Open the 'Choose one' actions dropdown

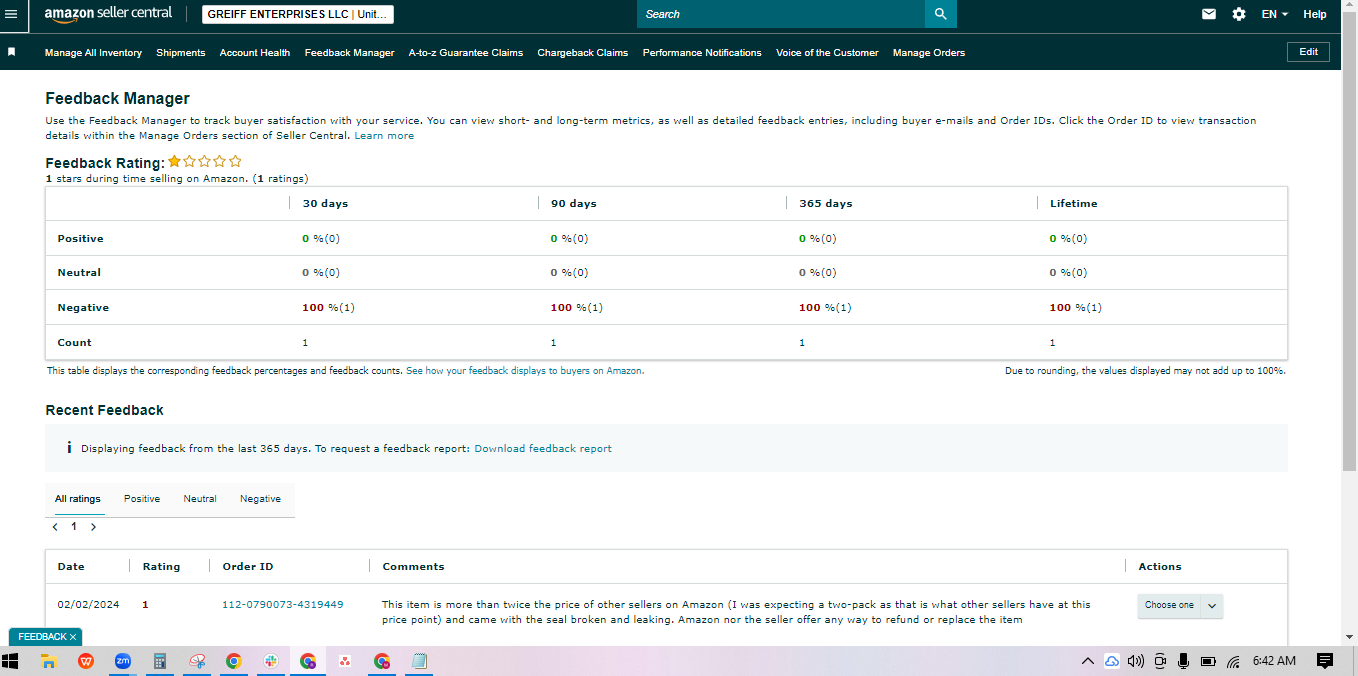pyautogui.click(x=1169, y=605)
